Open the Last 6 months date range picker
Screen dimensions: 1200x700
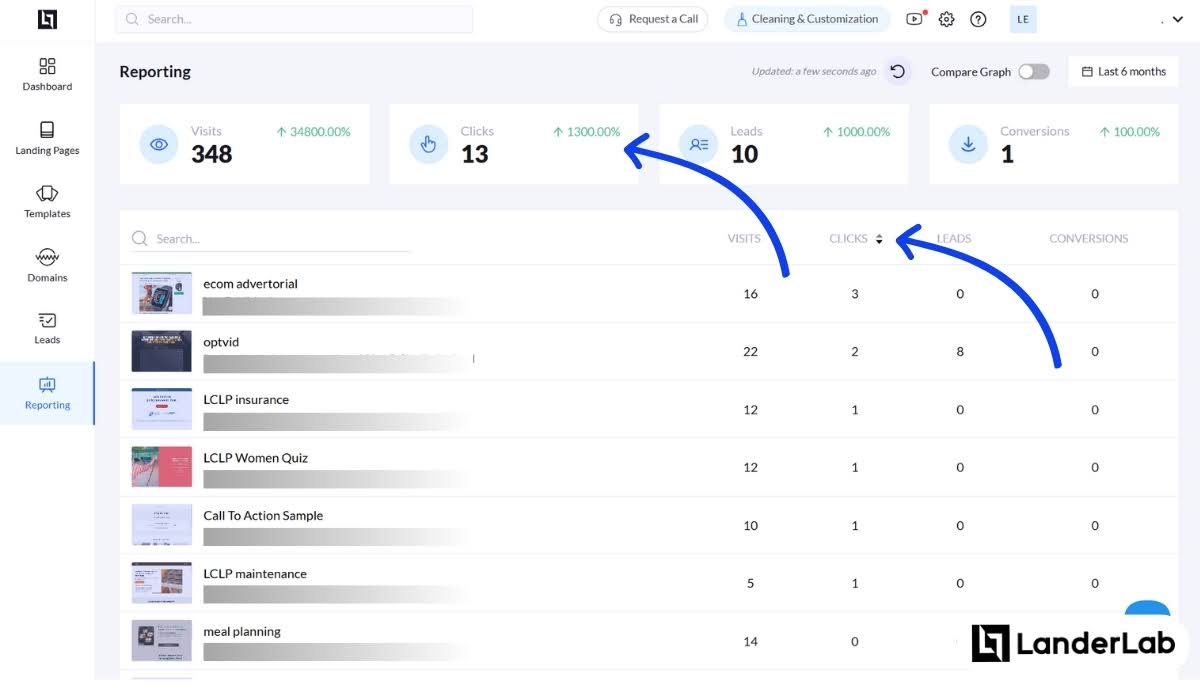(1123, 72)
